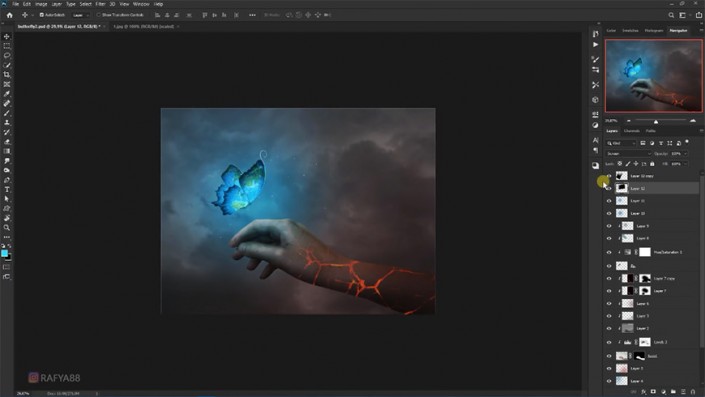Screen dimensions: 705x397
Task: Expand the layer Opacity dropdown arrow
Action: click(685, 154)
